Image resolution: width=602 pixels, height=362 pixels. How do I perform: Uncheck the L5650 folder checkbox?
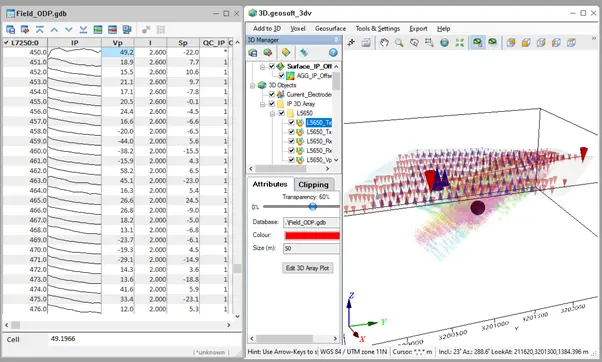click(281, 113)
